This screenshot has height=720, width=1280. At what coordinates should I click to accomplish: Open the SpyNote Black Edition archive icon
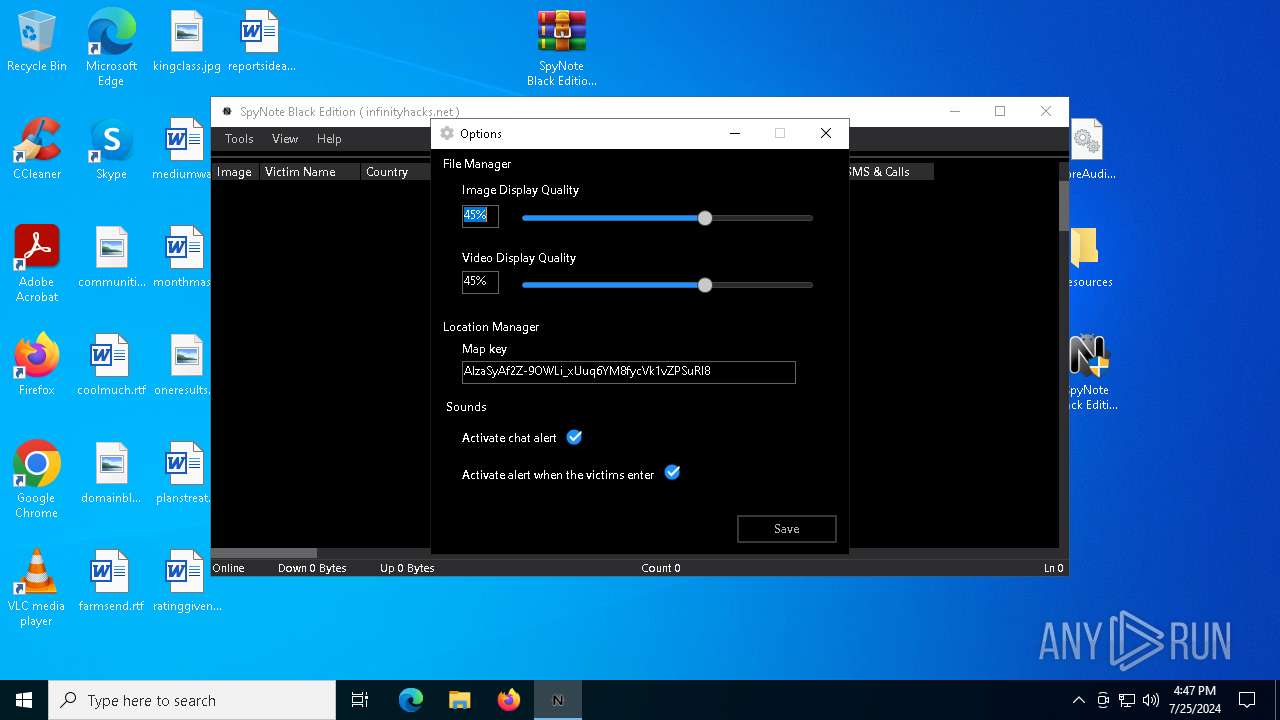click(x=561, y=48)
